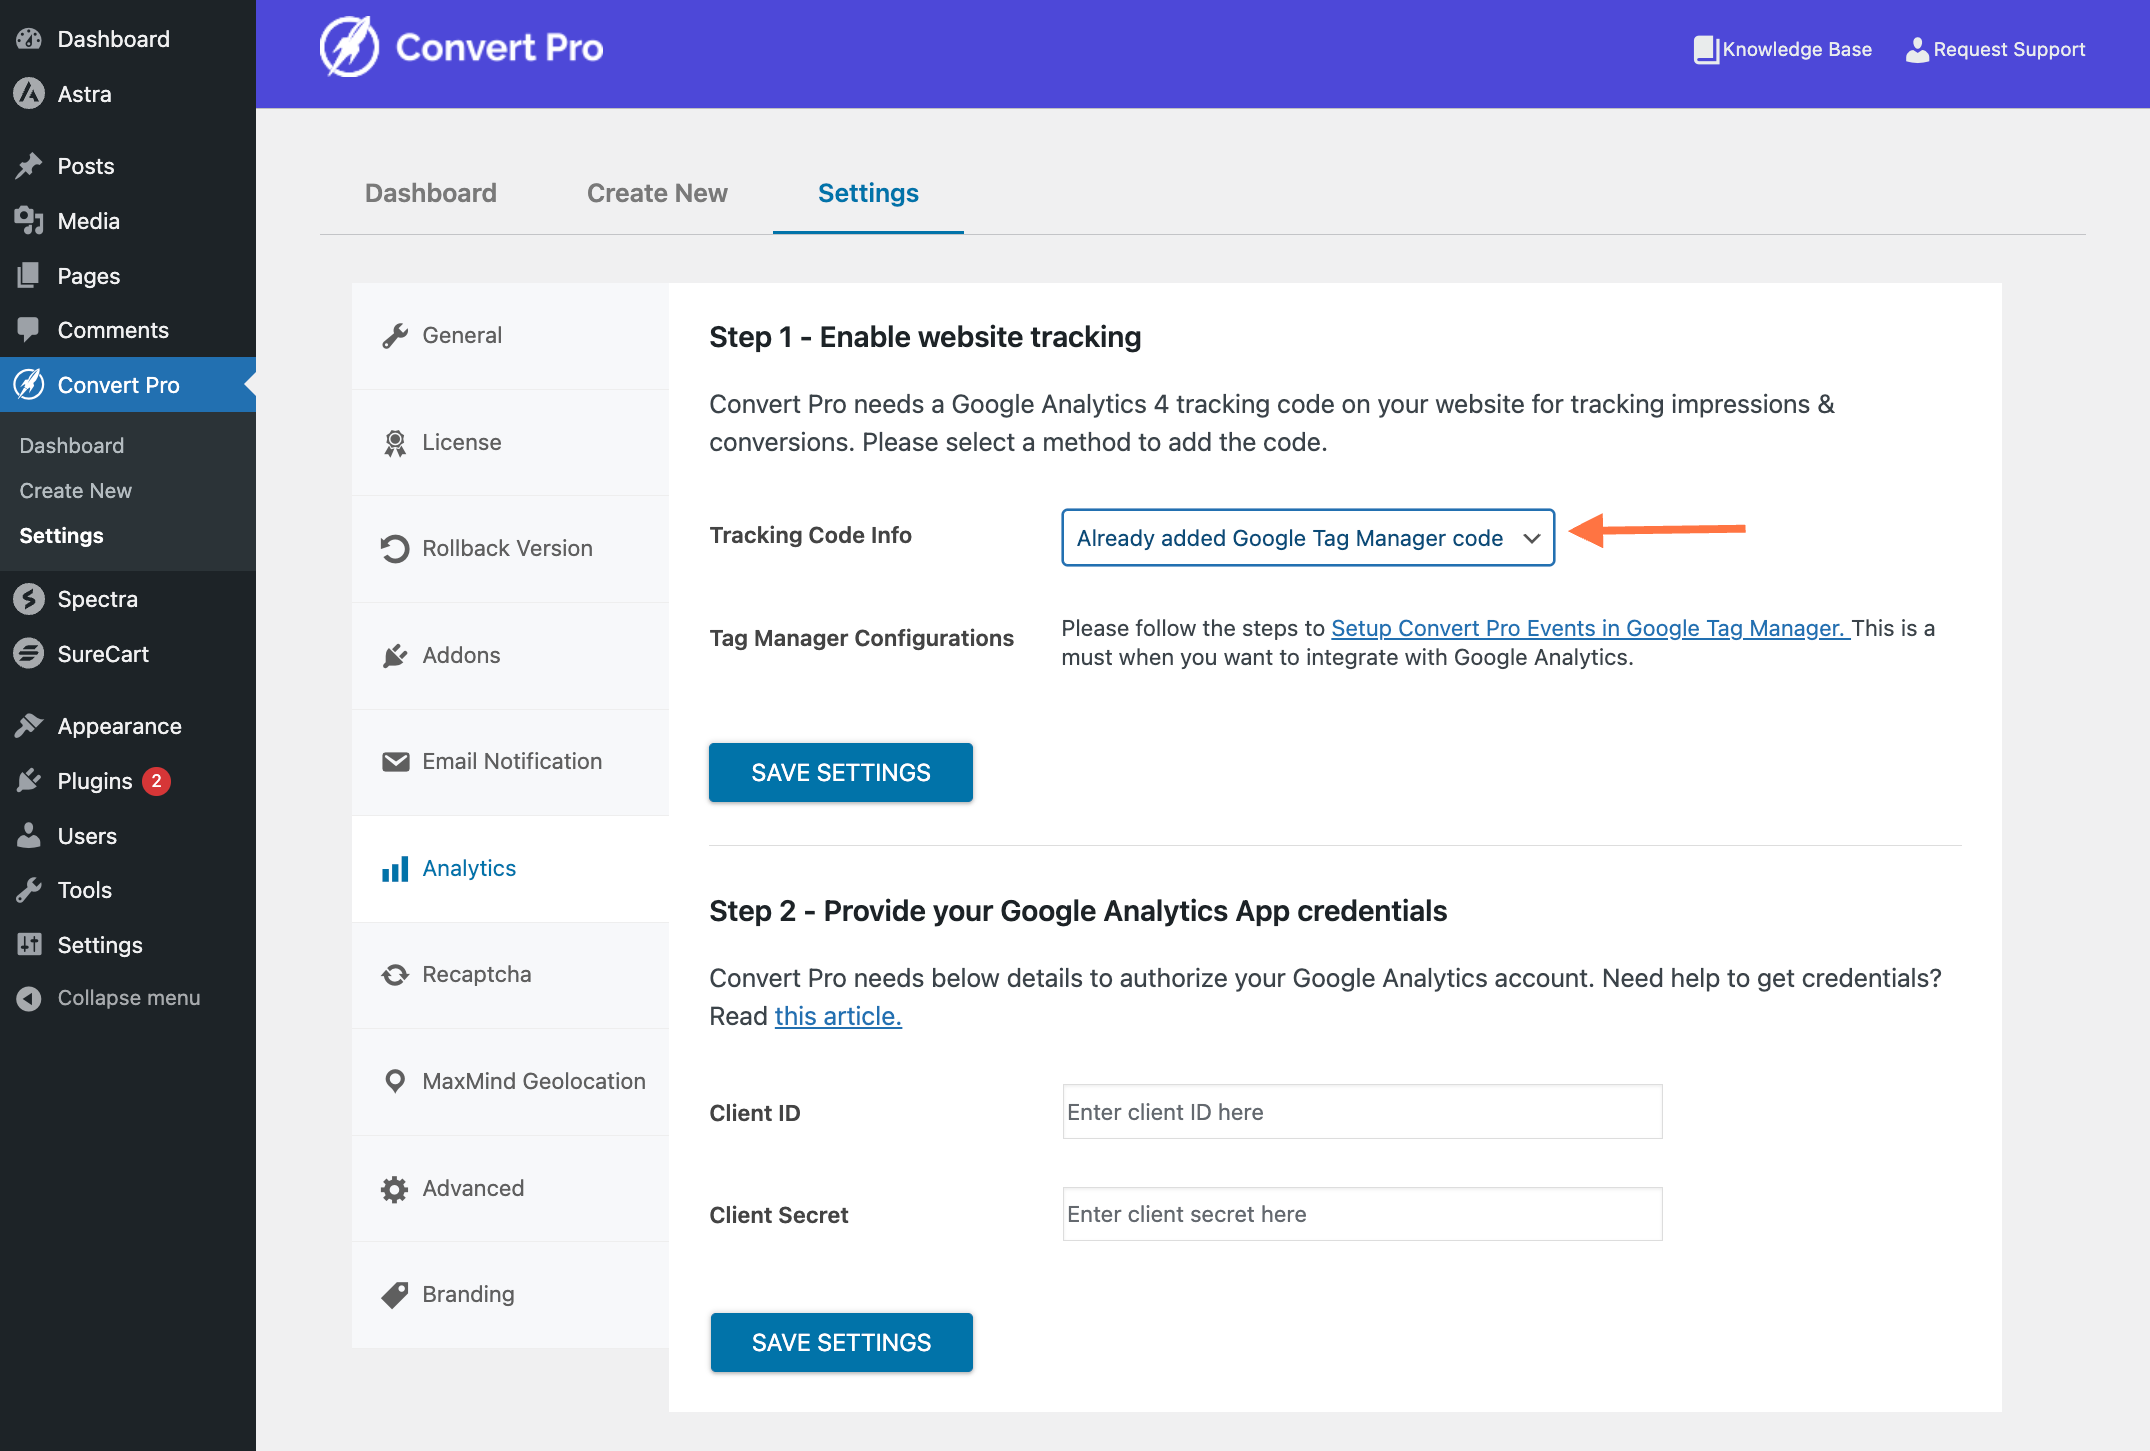Open Create New under Convert Pro submenu
This screenshot has width=2150, height=1451.
click(76, 491)
